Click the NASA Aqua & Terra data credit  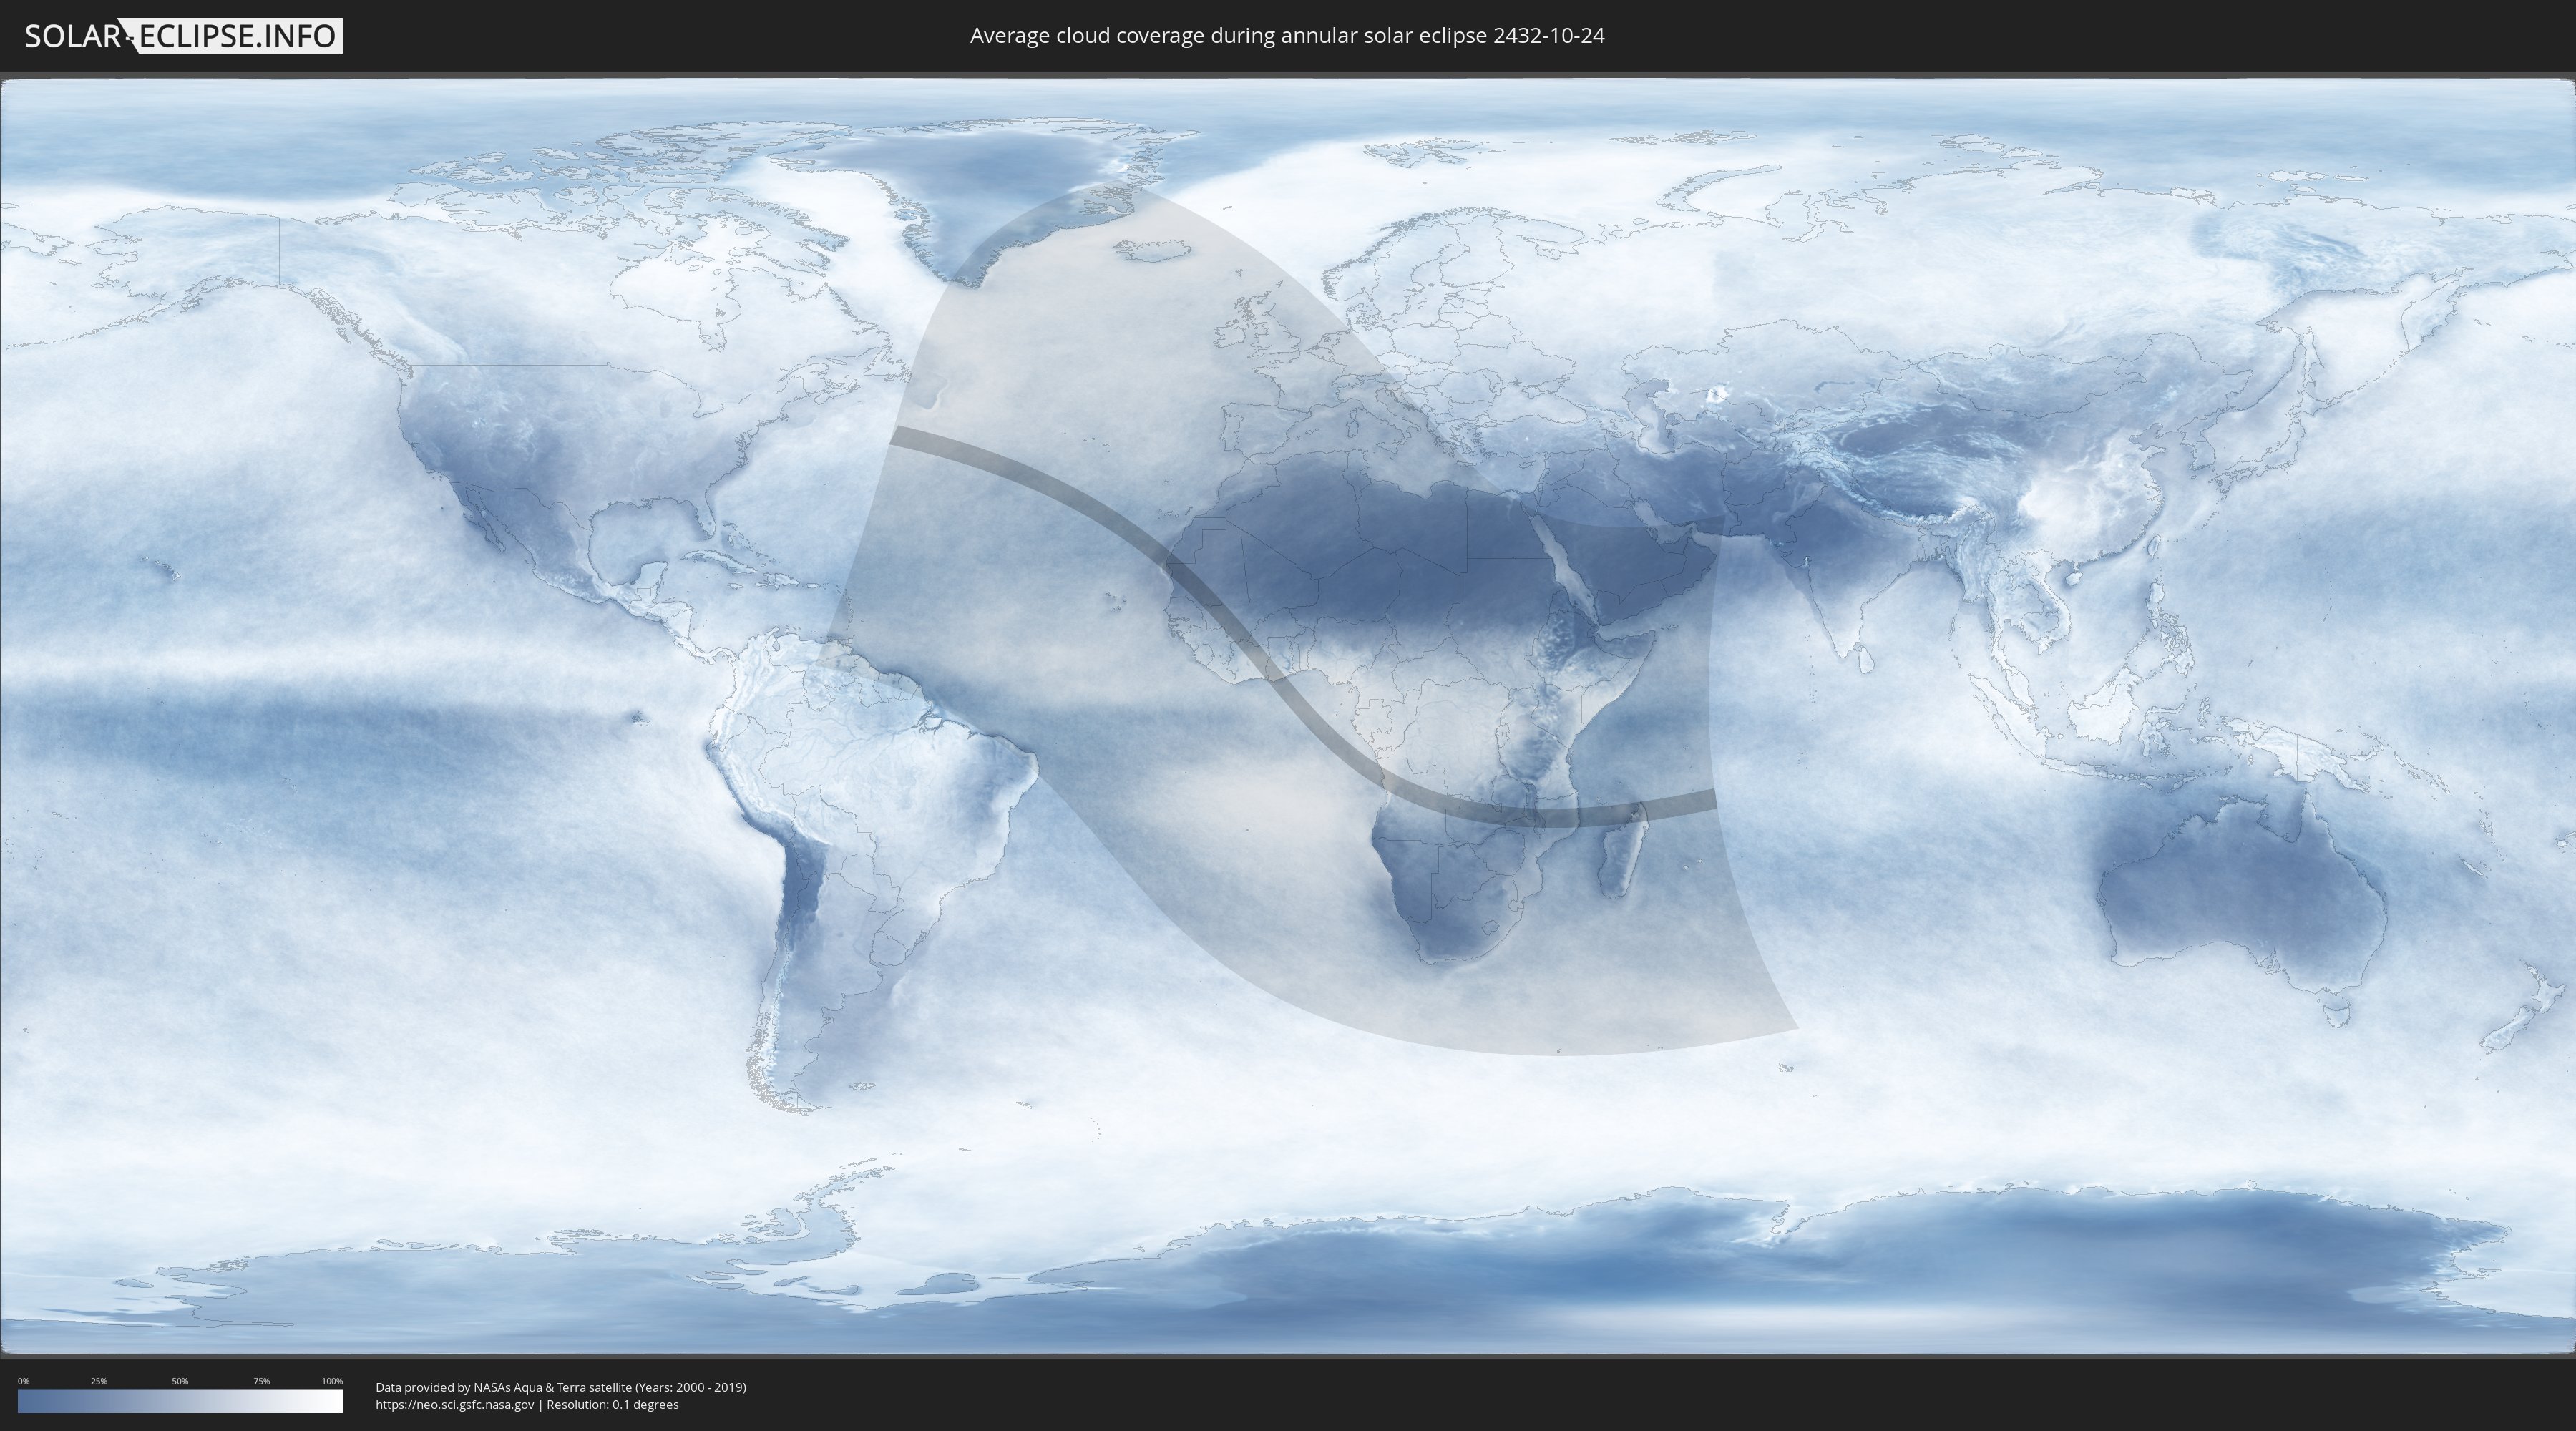click(x=560, y=1387)
